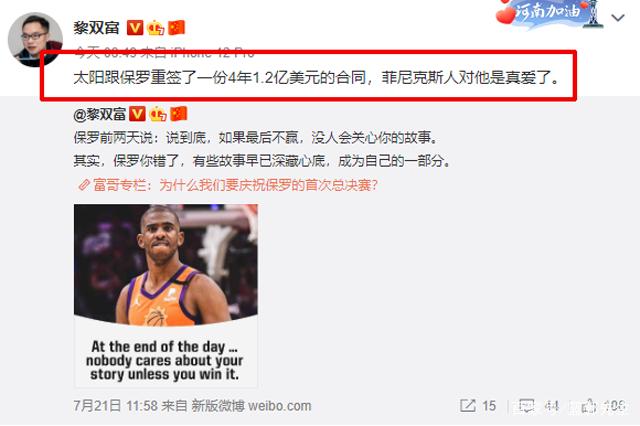Viewport: 640px width, 426px height.
Task: Open 黎双富's profile avatar photo
Action: 36,39
